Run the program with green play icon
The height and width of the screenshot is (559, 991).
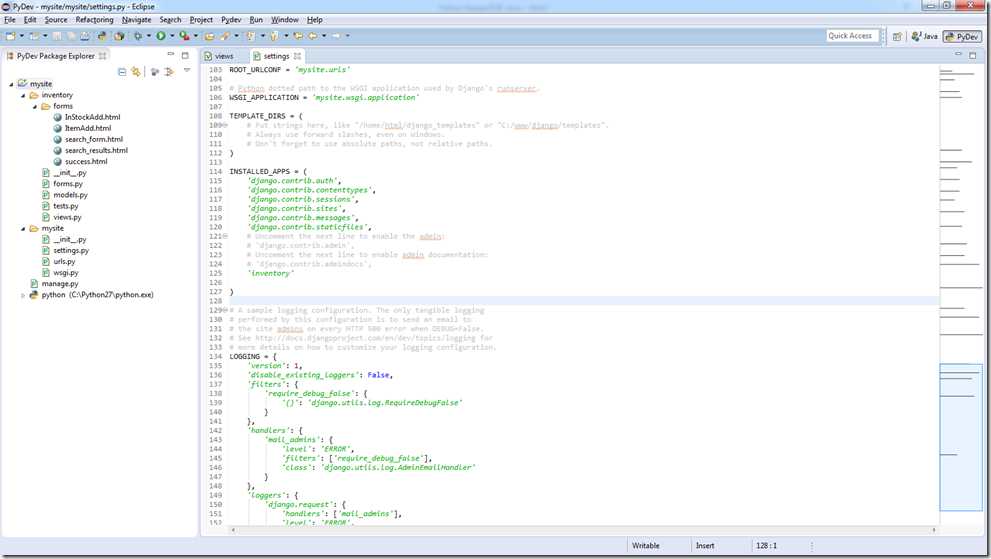tap(161, 36)
